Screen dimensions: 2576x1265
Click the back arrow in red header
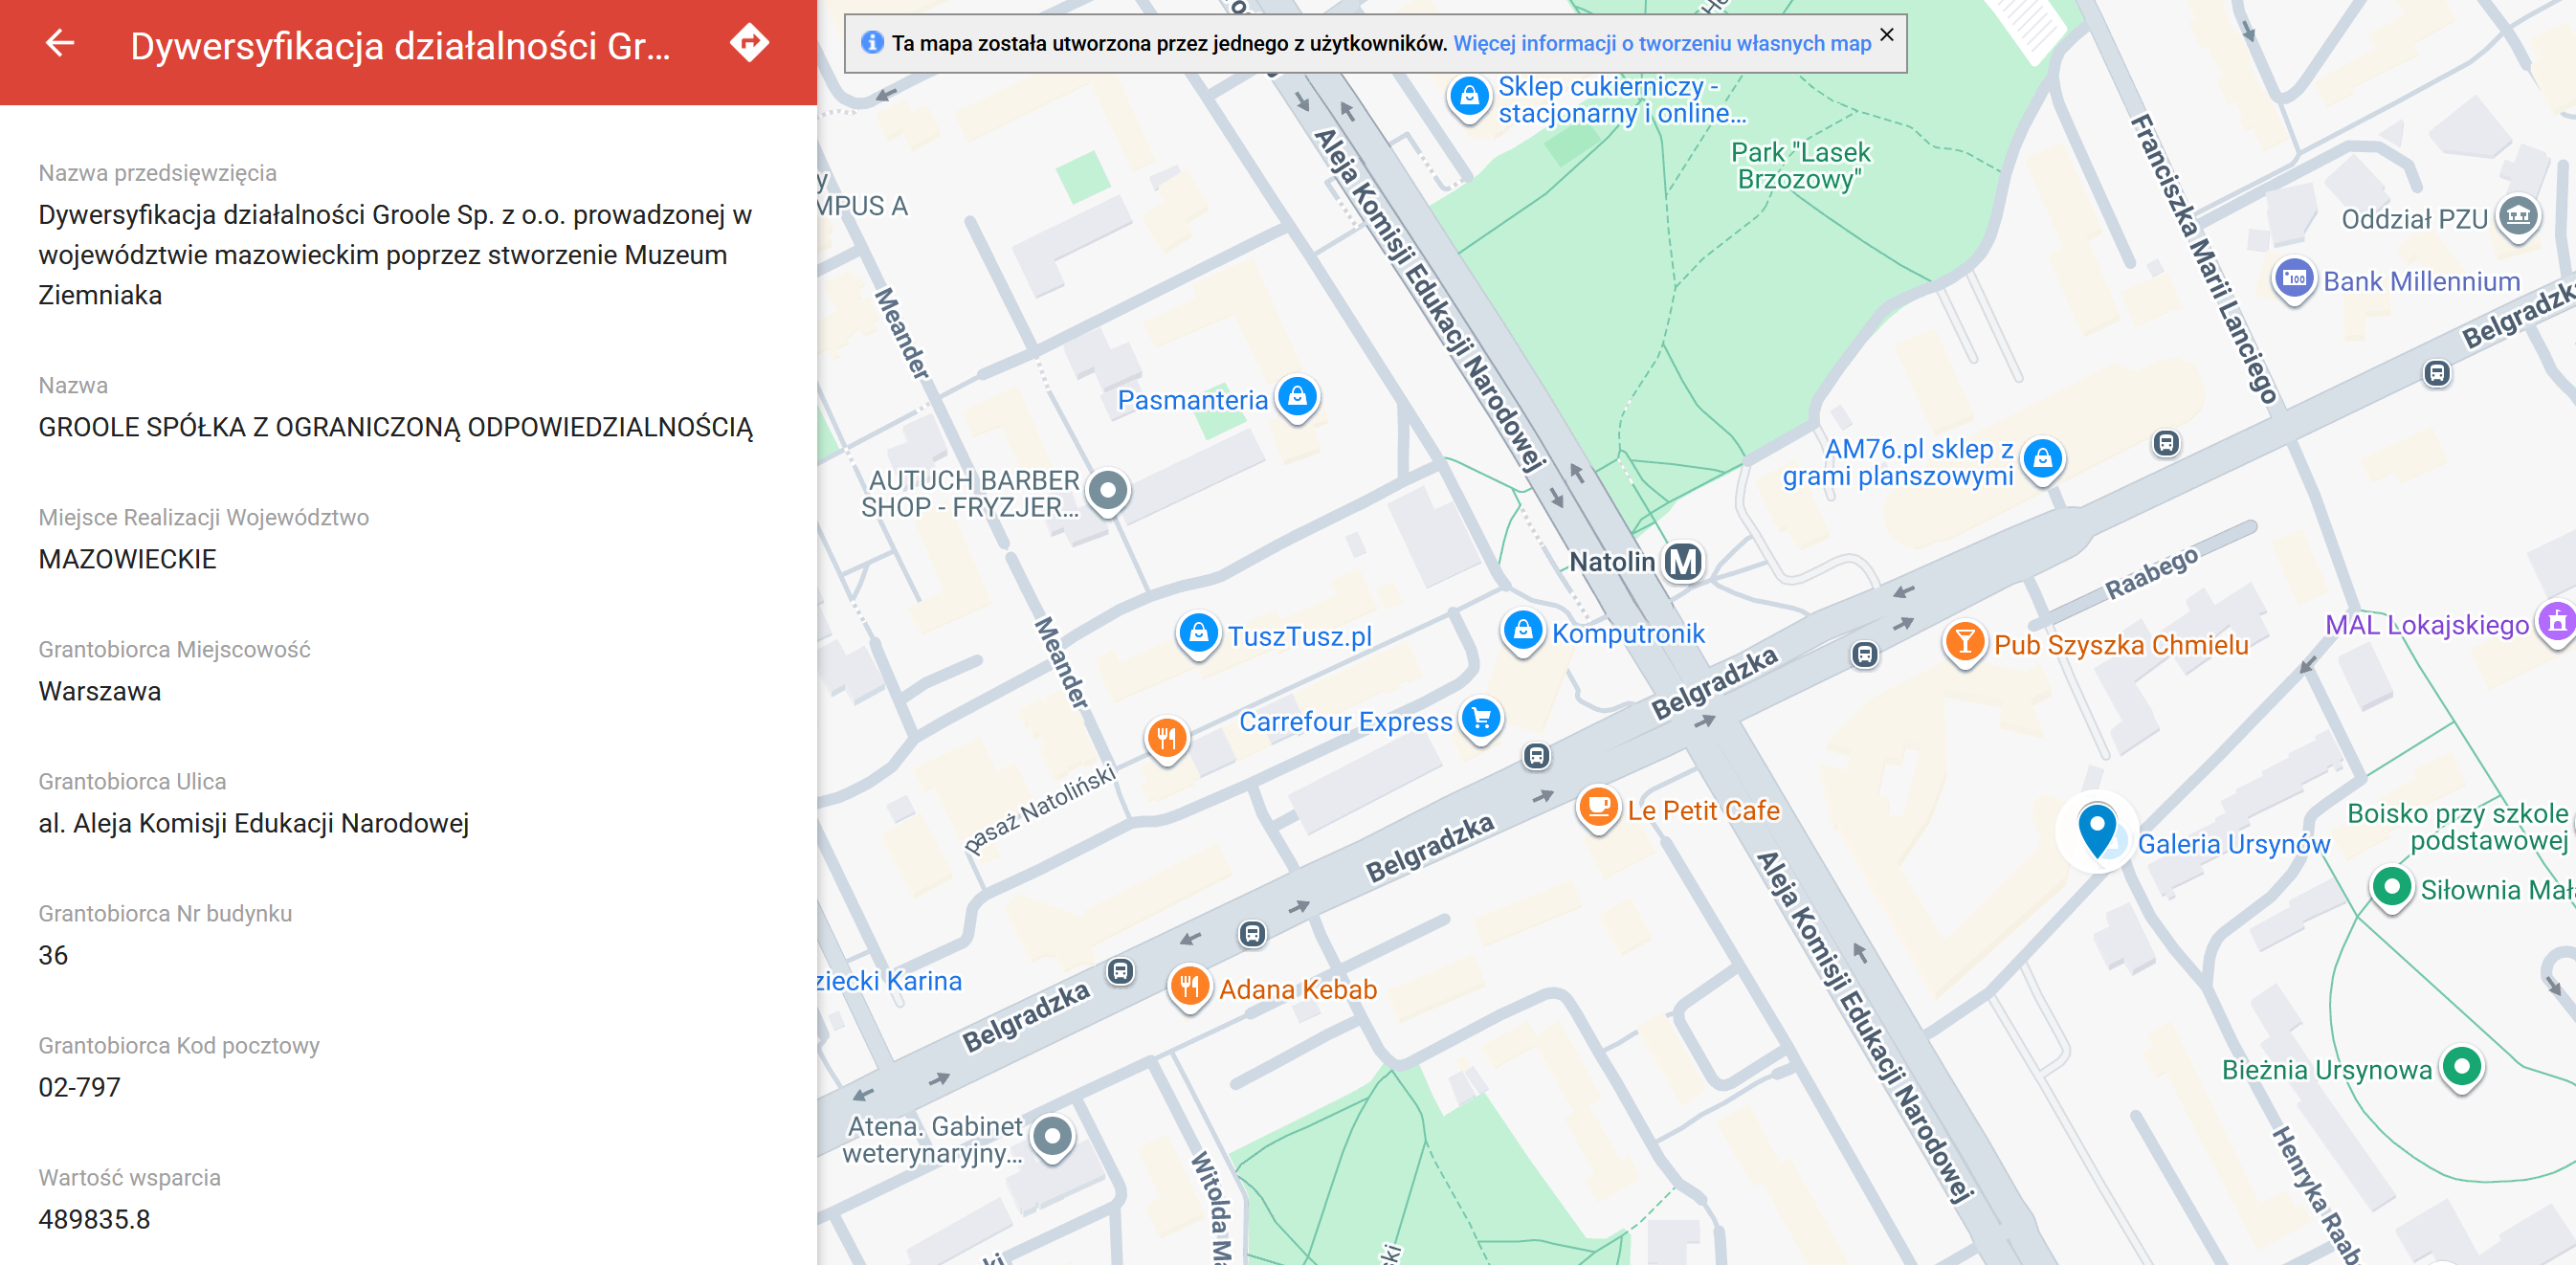tap(60, 43)
